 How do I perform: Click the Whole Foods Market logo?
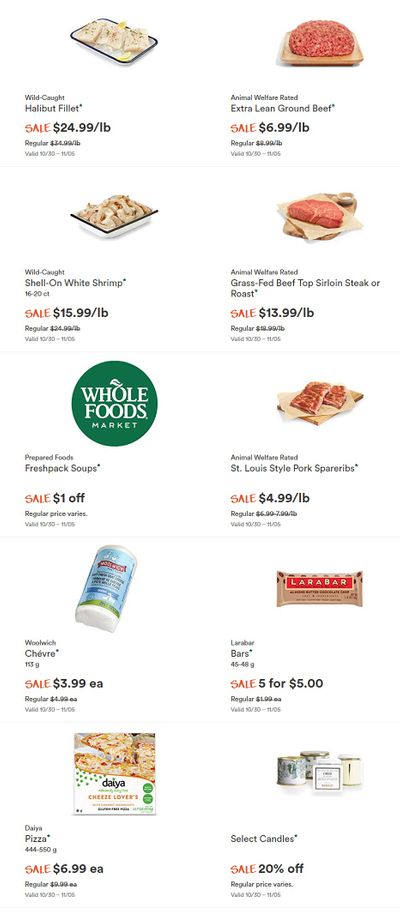[114, 403]
